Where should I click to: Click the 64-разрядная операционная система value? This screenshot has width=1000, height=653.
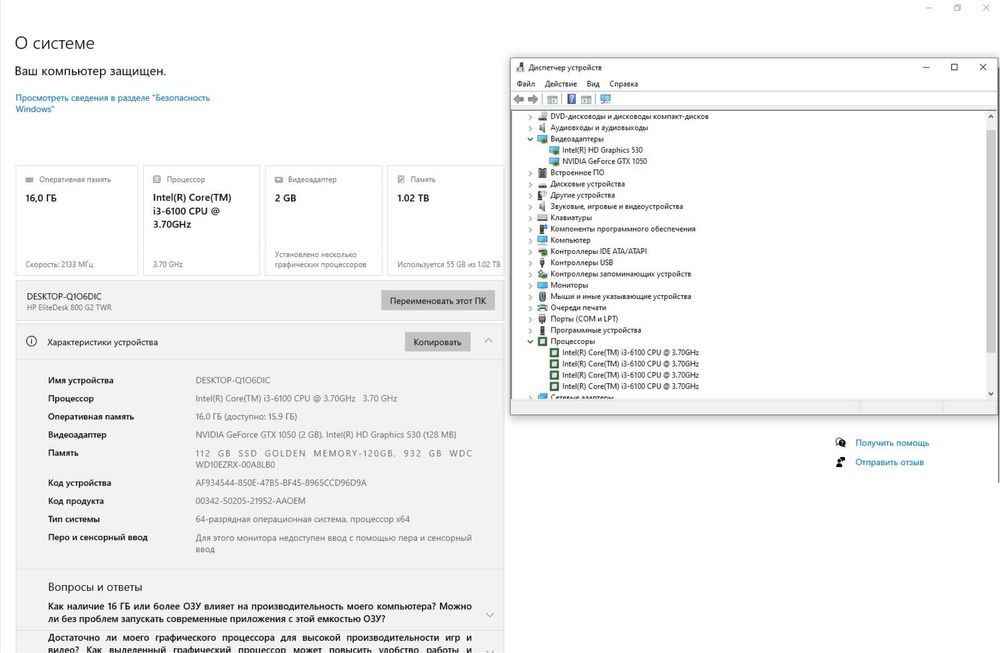pos(302,519)
